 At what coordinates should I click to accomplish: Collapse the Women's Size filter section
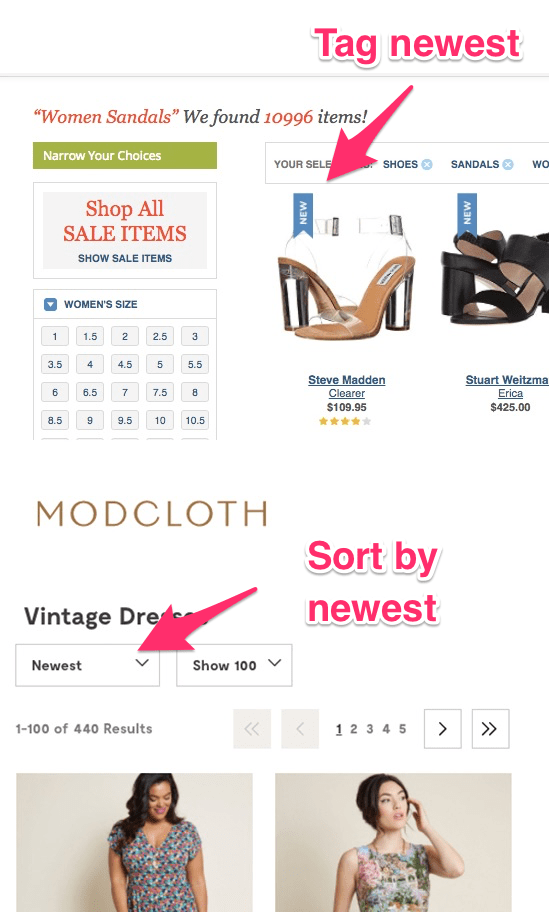pyautogui.click(x=51, y=304)
